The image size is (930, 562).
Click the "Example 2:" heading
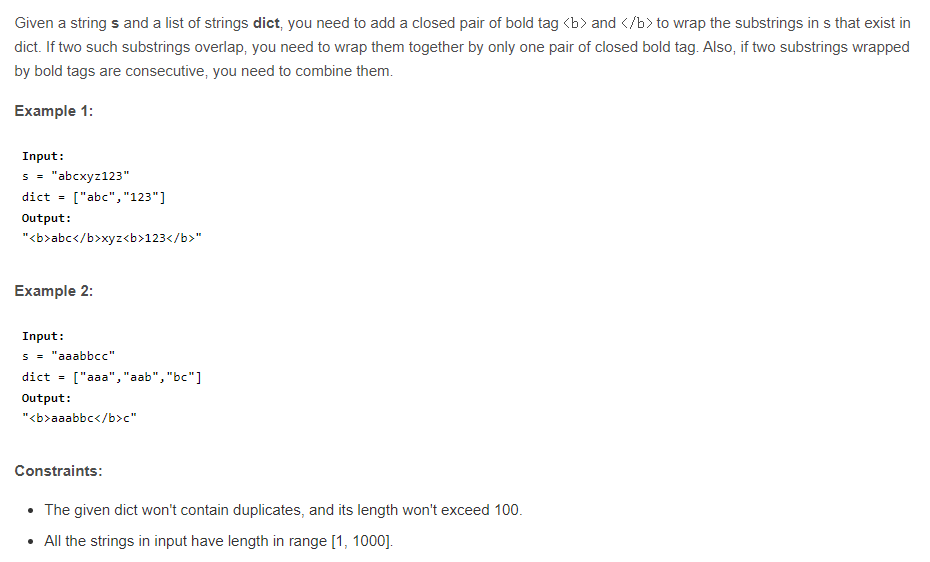tap(54, 291)
